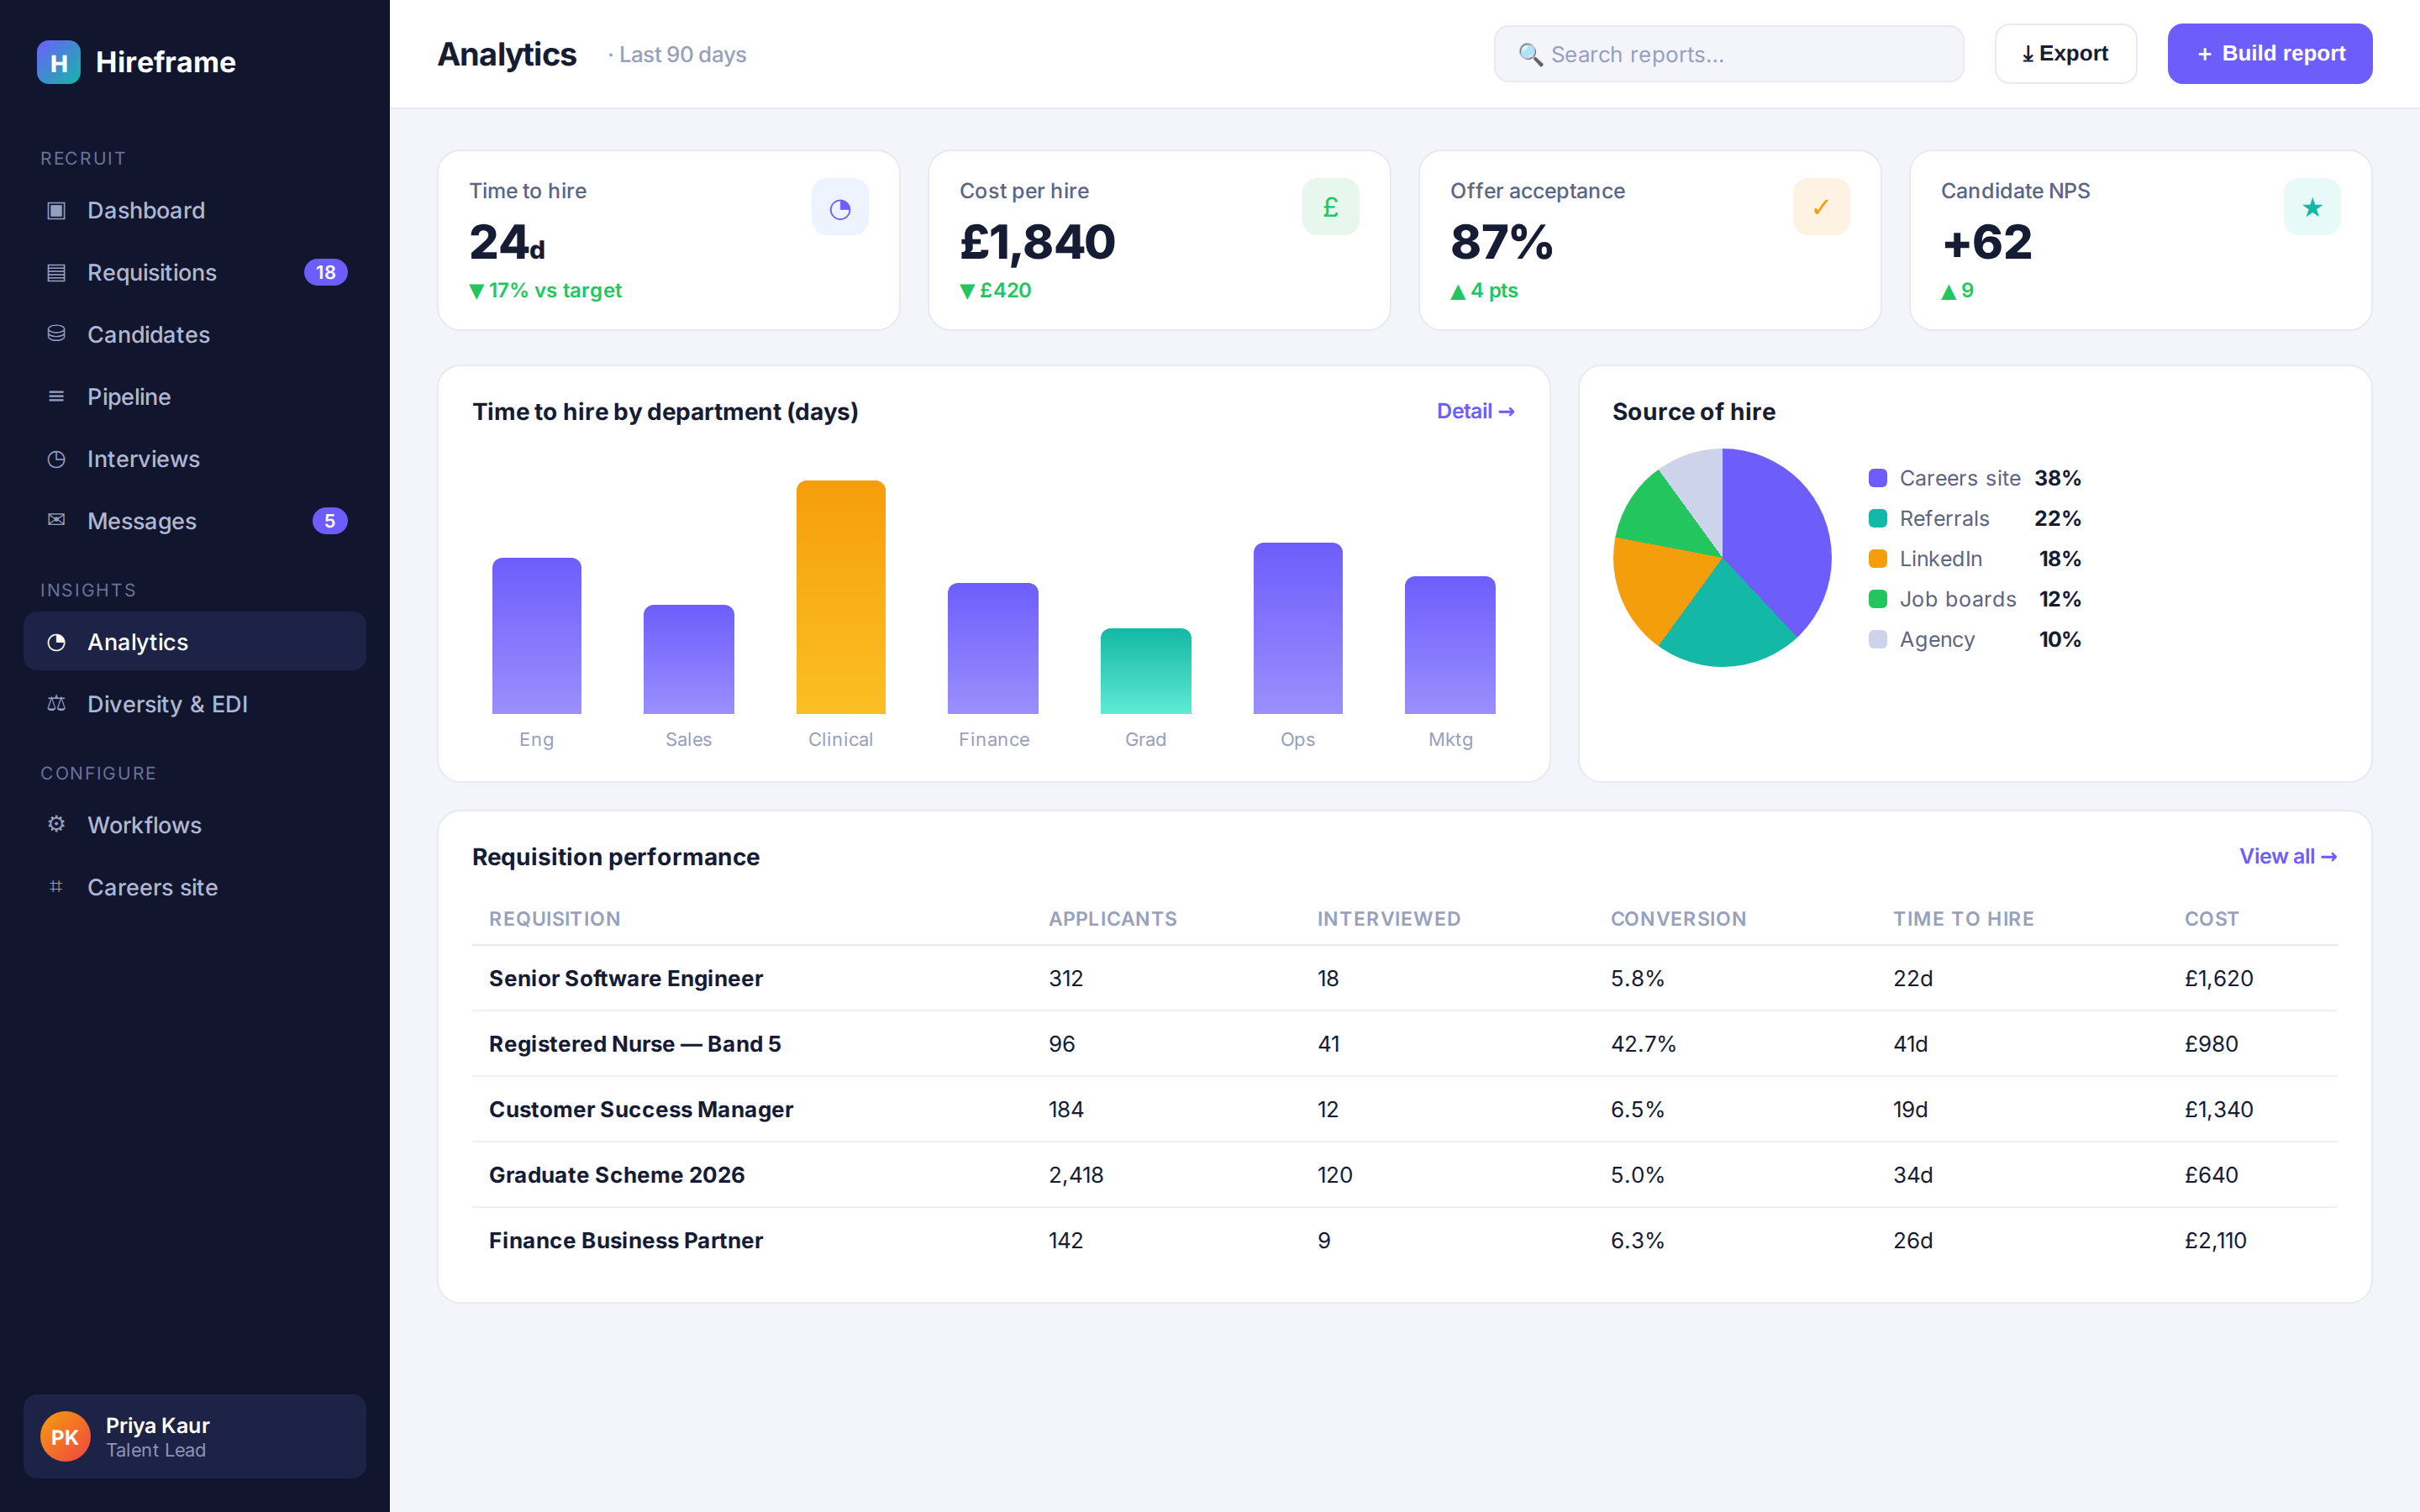Click the Cost column header
Image resolution: width=2420 pixels, height=1512 pixels.
click(x=2211, y=918)
